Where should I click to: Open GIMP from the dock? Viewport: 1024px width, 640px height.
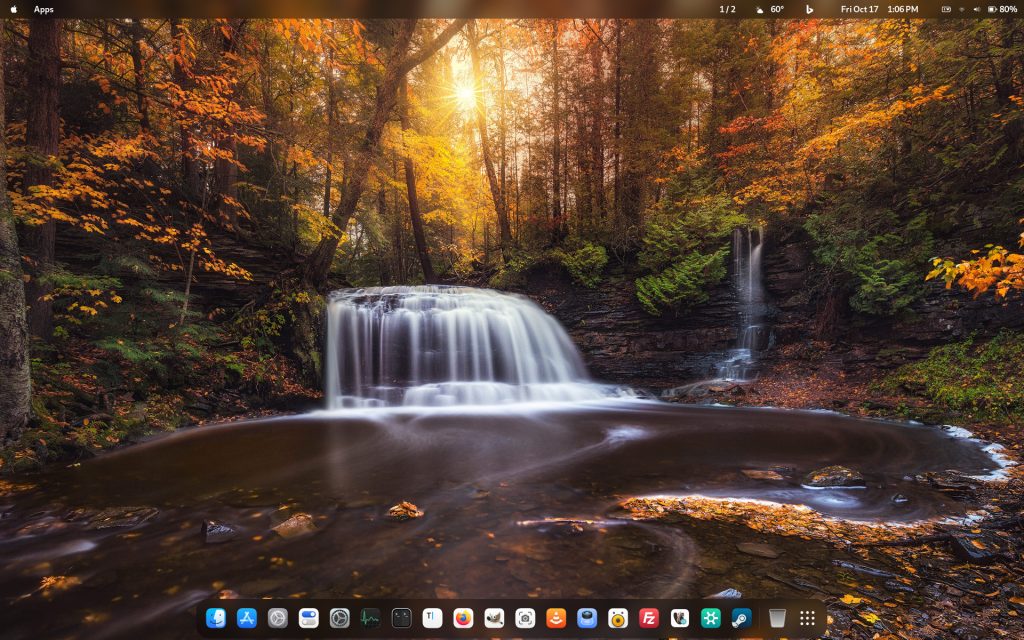tap(494, 618)
